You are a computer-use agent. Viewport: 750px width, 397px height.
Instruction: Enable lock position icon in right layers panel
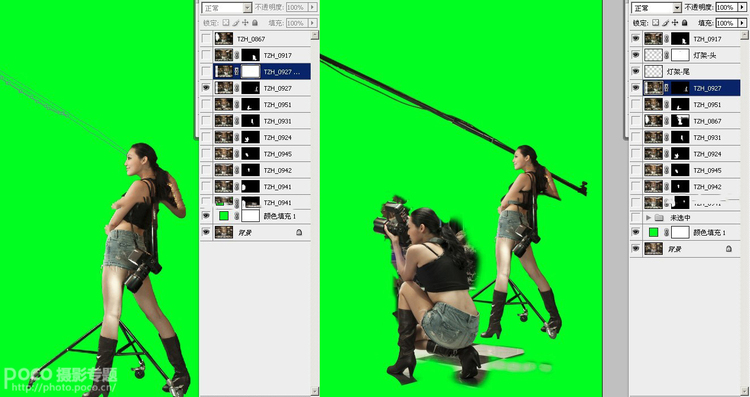point(675,22)
